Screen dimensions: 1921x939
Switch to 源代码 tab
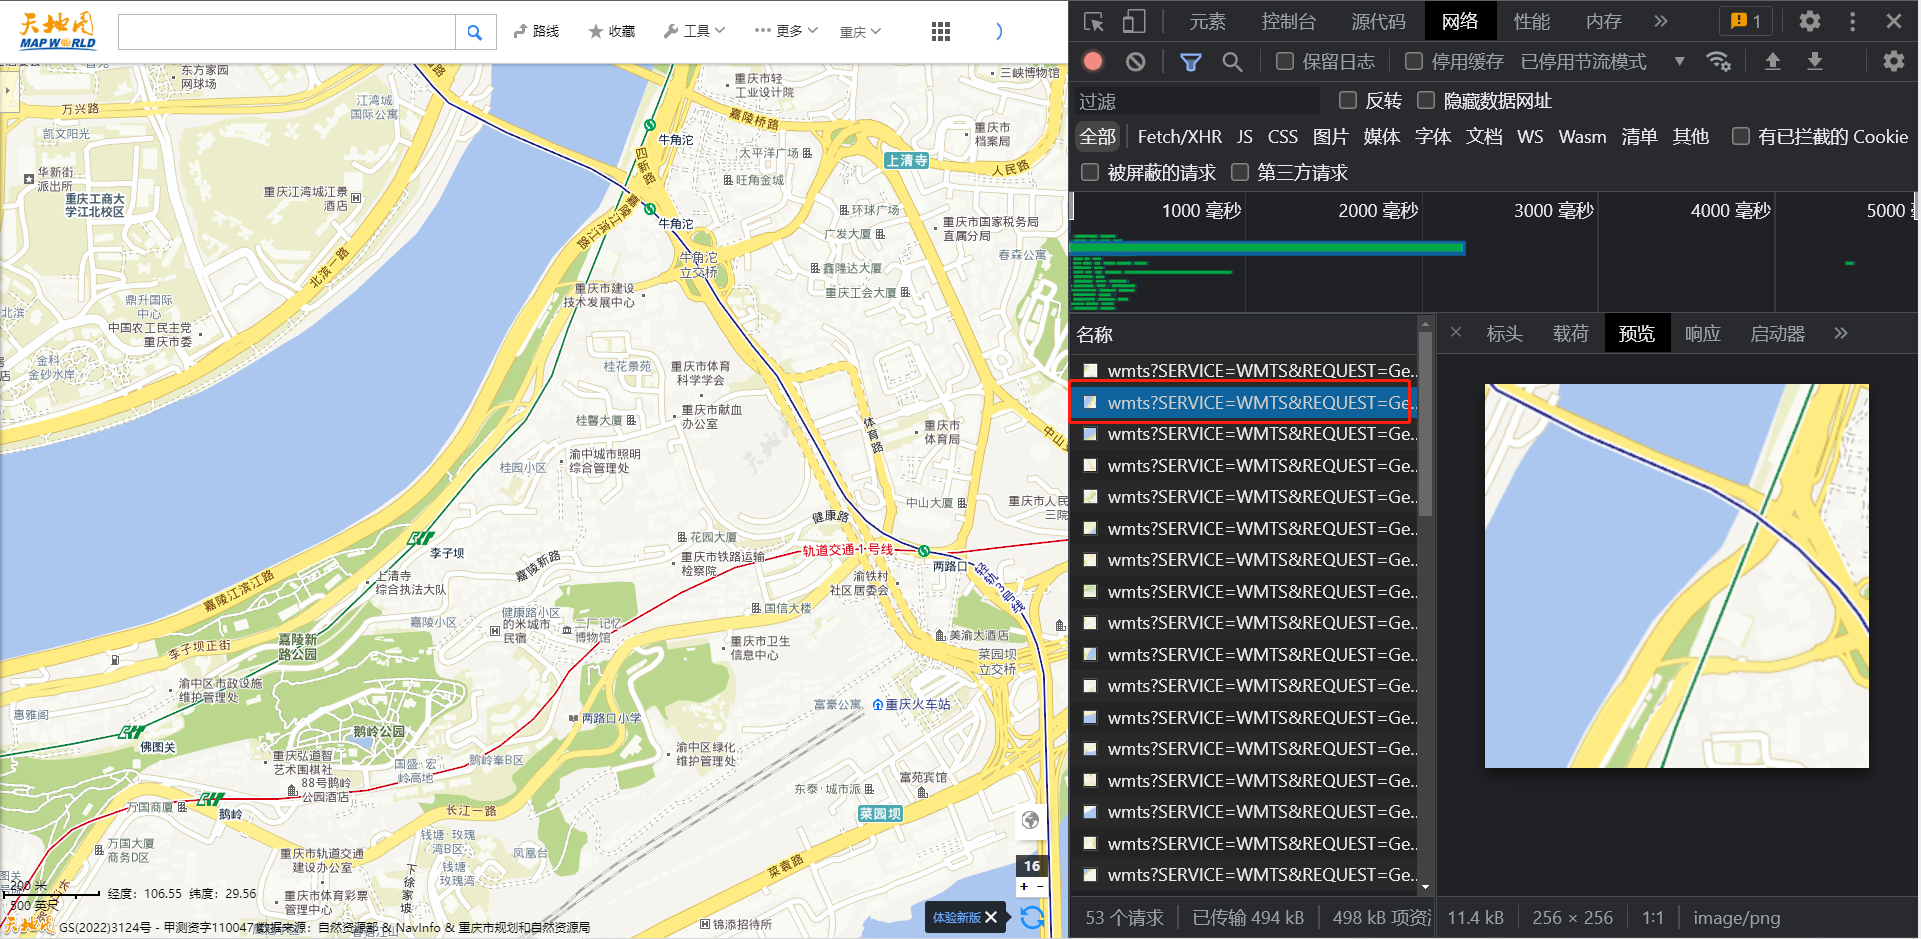pos(1378,21)
